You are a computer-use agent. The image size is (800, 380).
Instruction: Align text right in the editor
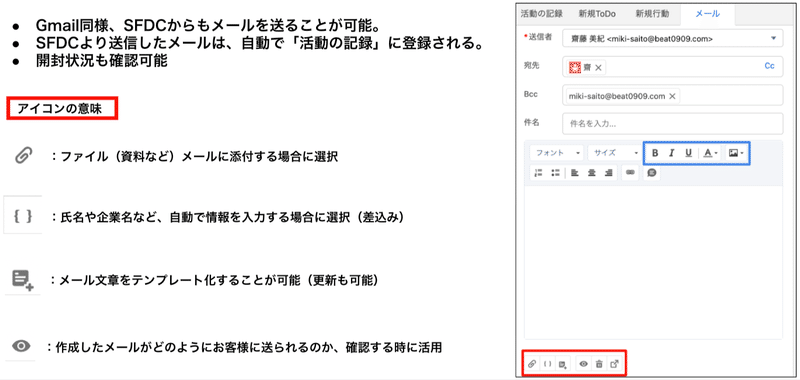point(608,173)
